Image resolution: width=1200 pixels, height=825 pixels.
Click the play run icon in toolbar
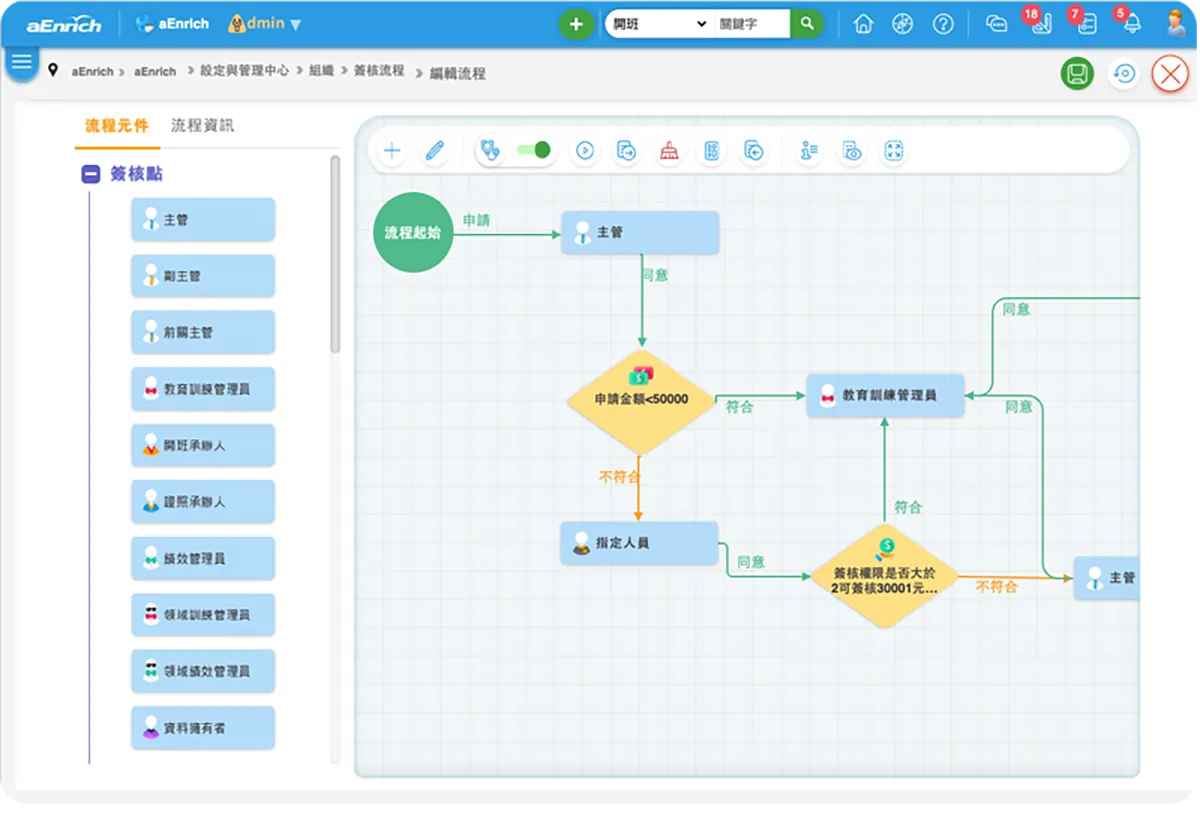[585, 151]
